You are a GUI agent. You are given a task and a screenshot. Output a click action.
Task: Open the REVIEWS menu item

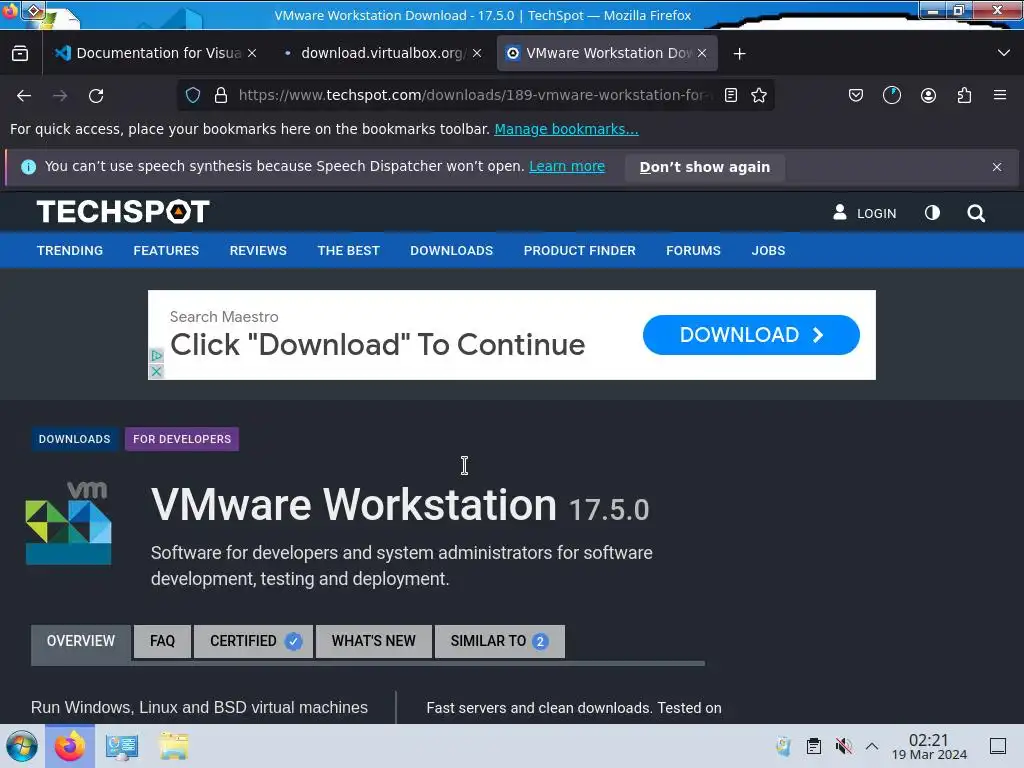[x=258, y=251]
